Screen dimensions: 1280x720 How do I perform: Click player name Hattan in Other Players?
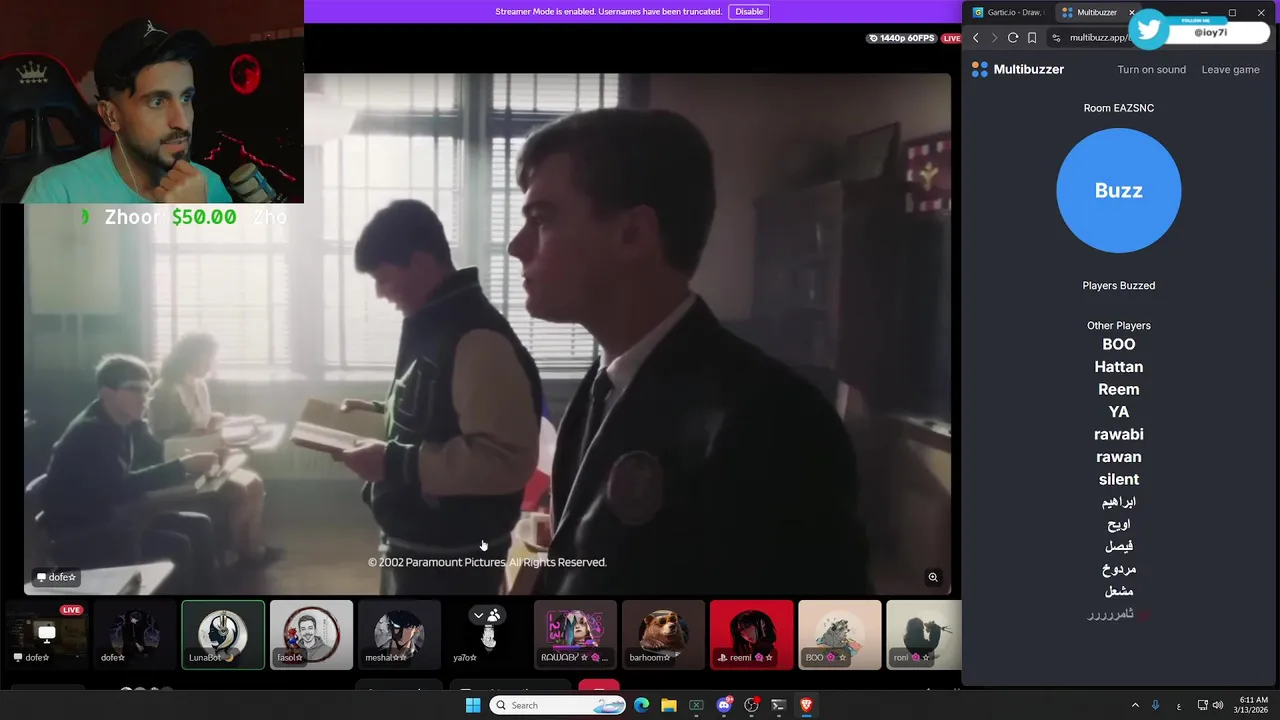1118,367
